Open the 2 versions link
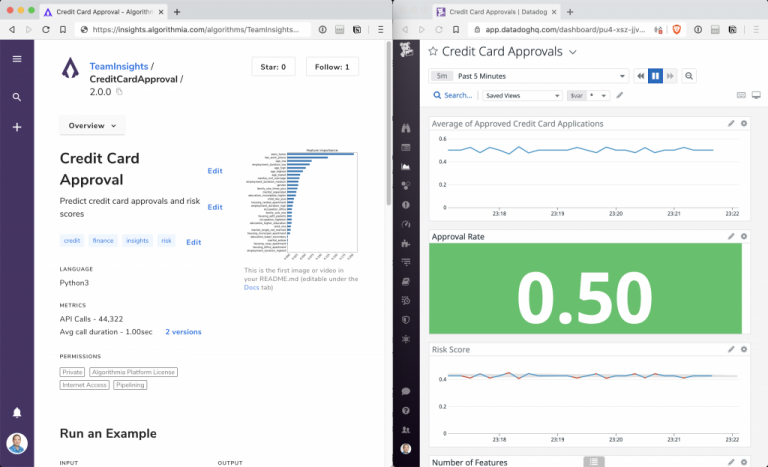Viewport: 768px width, 467px height. pyautogui.click(x=183, y=332)
